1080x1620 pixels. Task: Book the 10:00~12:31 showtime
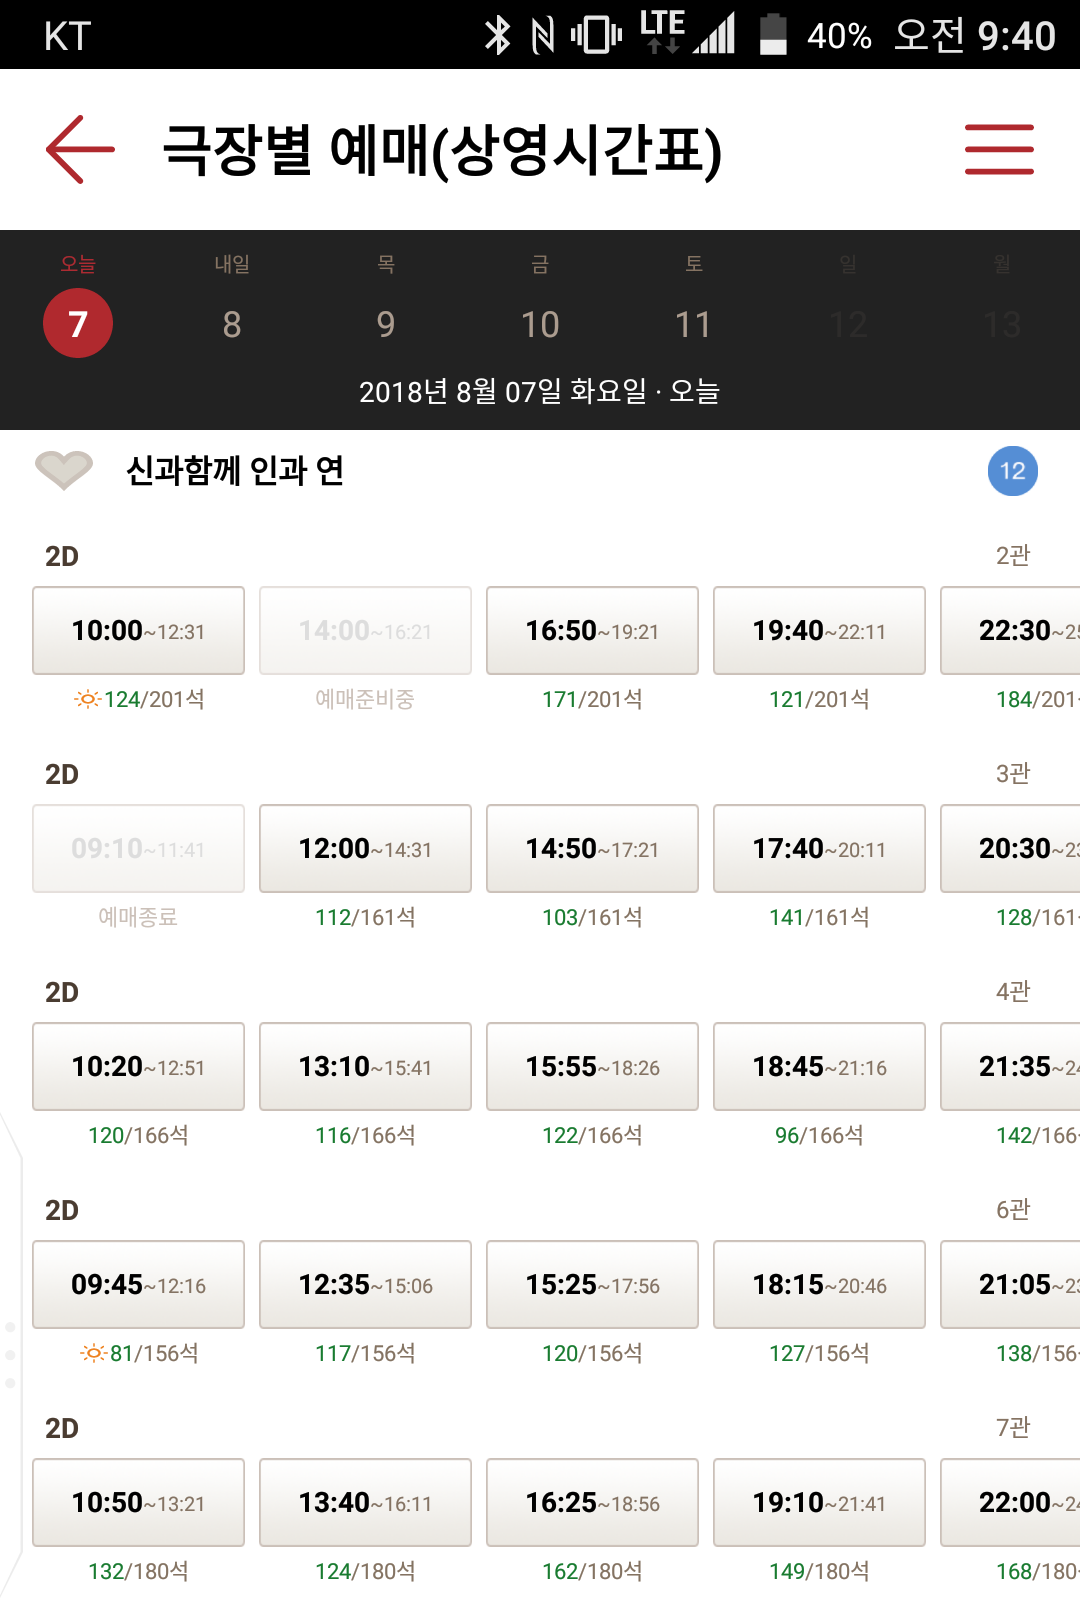(x=138, y=631)
